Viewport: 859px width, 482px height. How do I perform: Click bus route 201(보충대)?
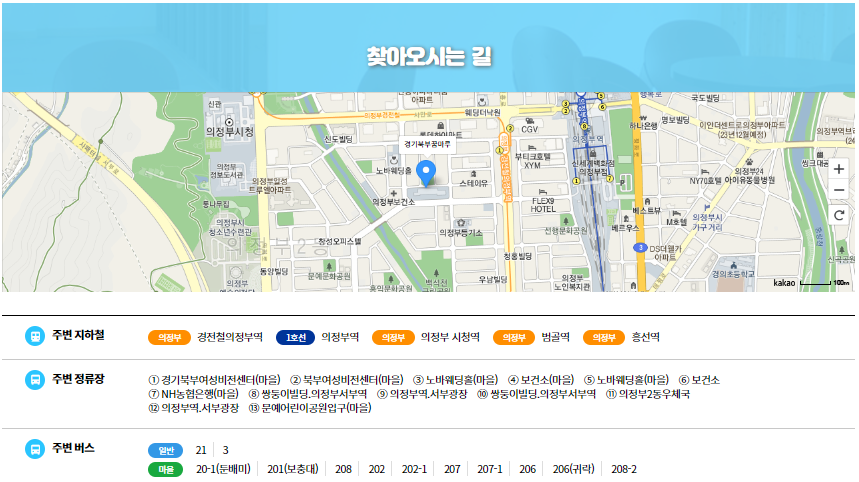click(x=292, y=469)
